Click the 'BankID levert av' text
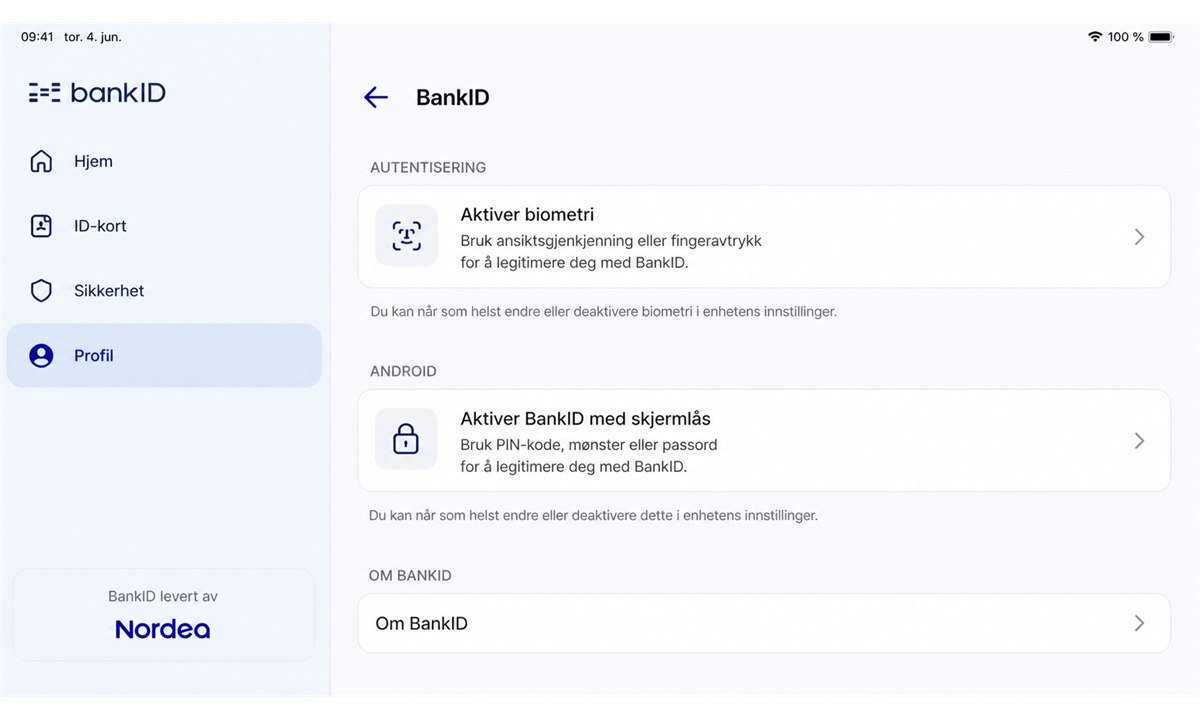Viewport: 1200px width, 720px height. (x=163, y=596)
